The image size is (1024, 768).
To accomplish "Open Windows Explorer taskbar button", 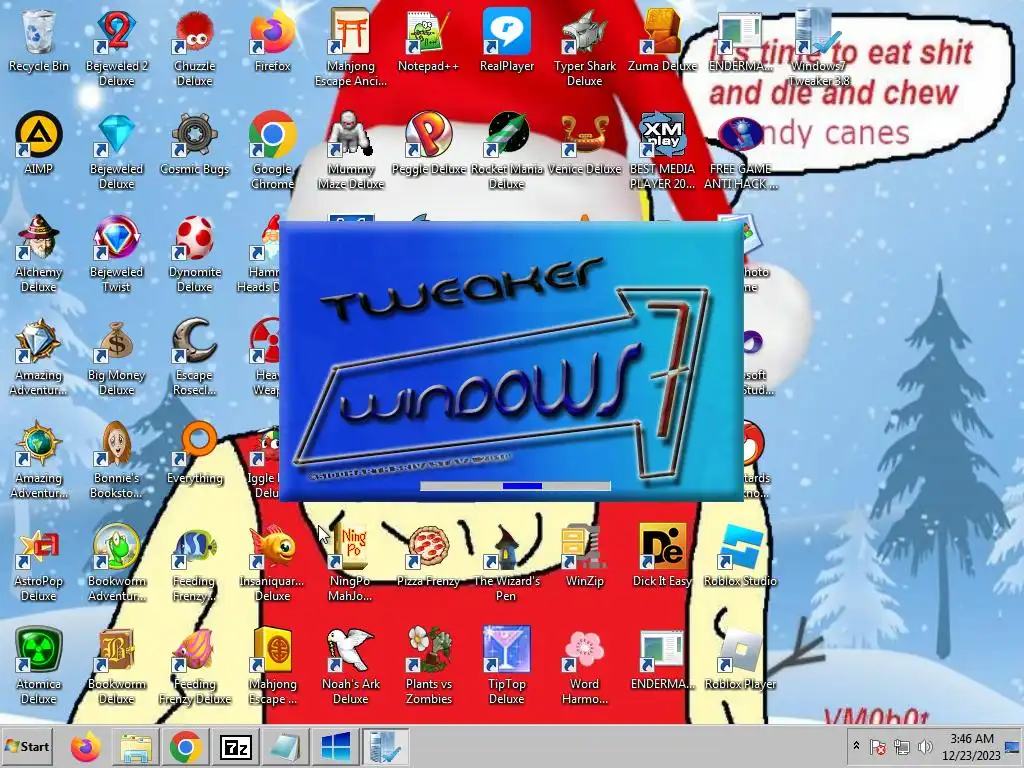I will click(136, 746).
